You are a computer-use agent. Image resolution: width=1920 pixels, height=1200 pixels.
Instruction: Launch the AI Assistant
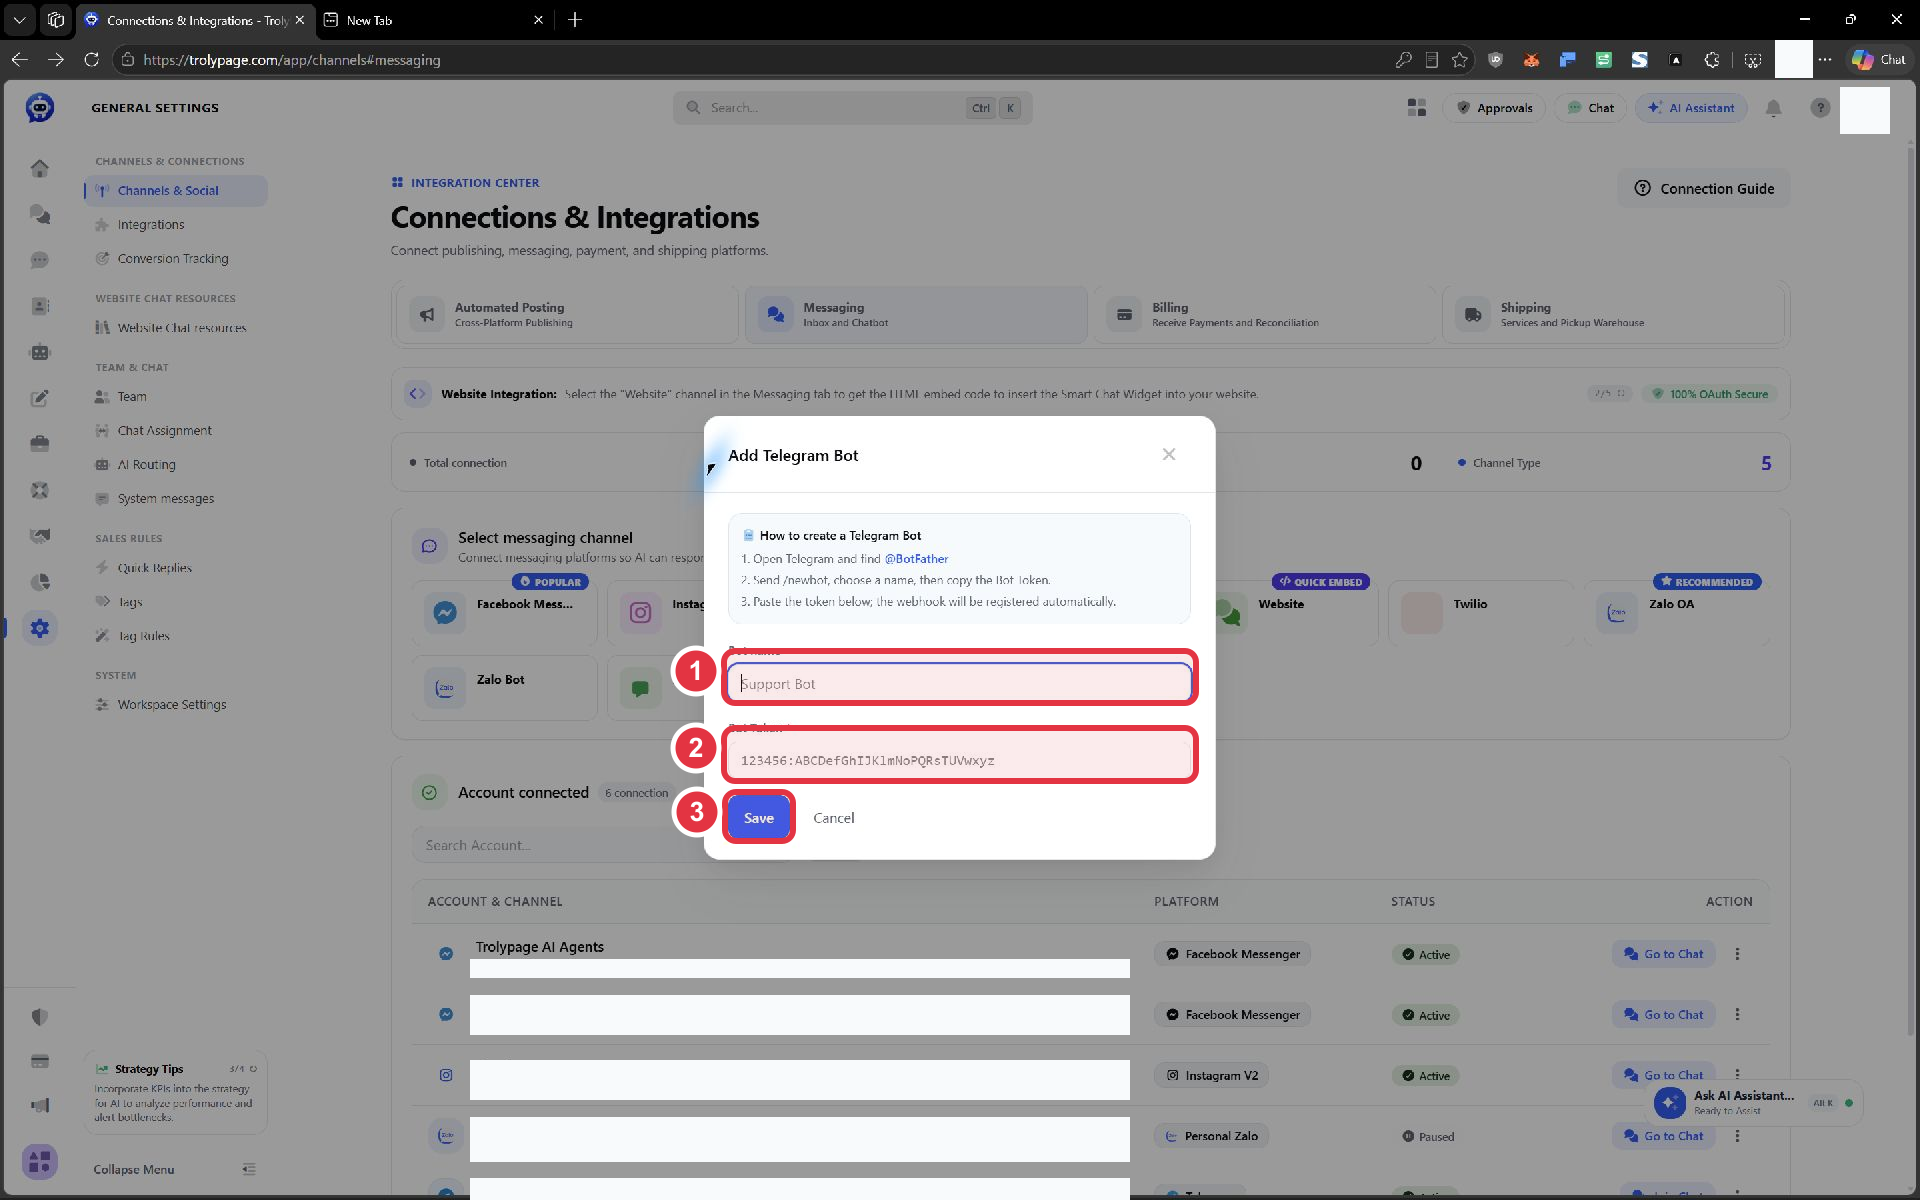tap(1691, 108)
